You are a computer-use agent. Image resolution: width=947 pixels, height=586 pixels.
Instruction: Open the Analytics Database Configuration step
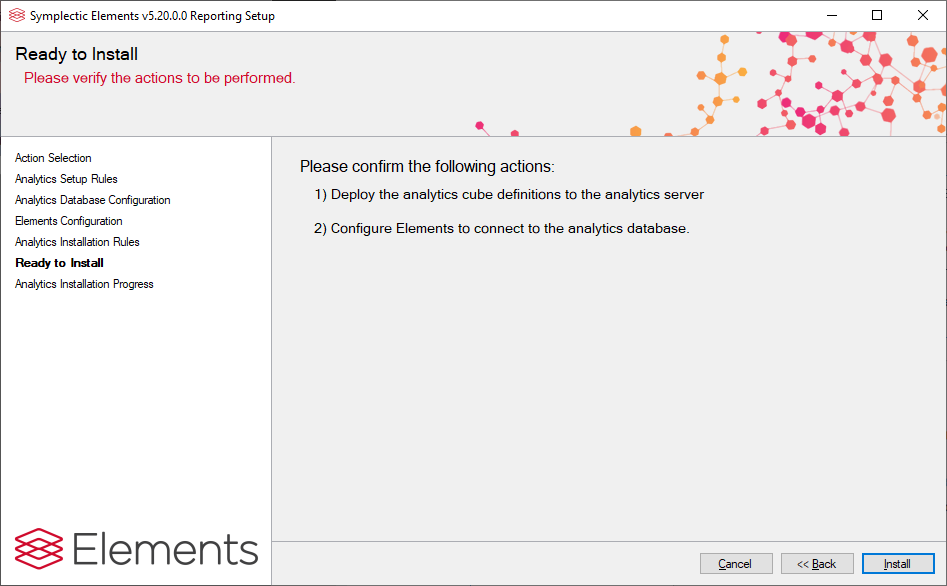coord(92,200)
